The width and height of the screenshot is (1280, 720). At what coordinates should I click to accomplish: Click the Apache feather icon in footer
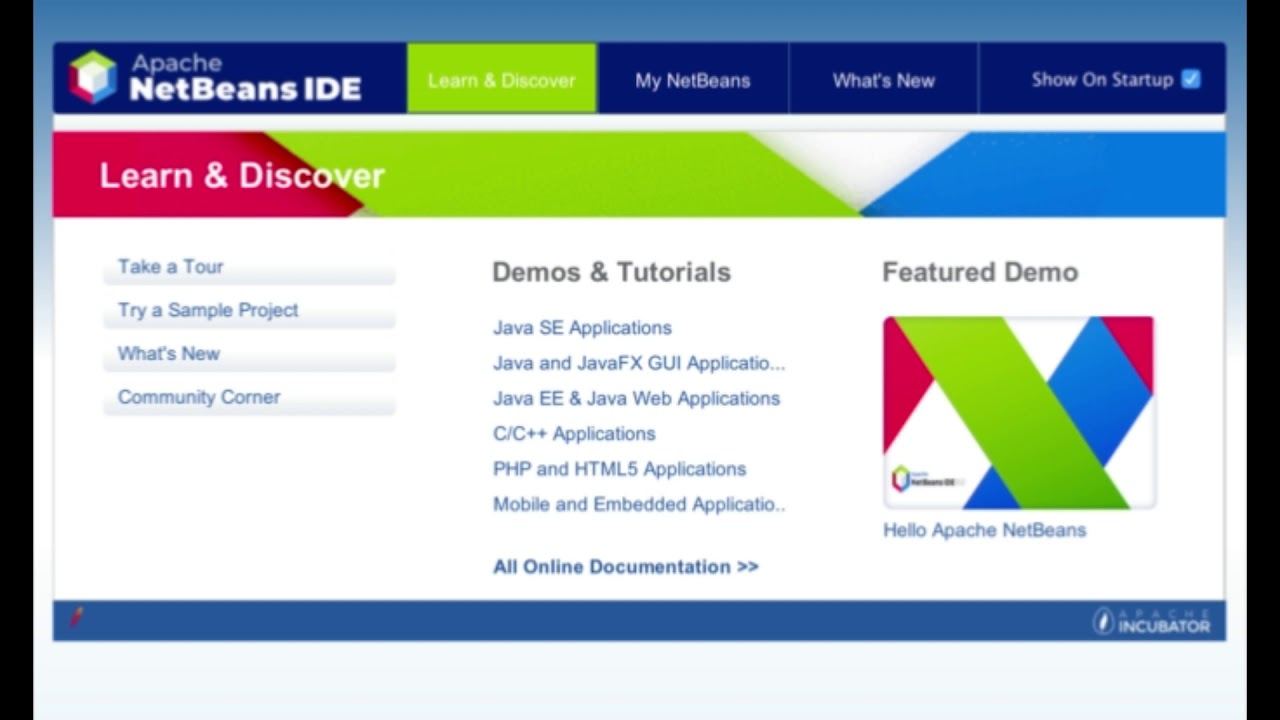[76, 617]
